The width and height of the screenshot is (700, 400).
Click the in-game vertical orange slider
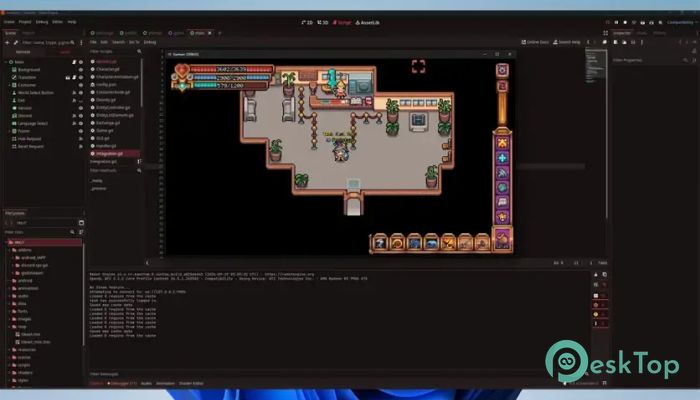pyautogui.click(x=502, y=109)
